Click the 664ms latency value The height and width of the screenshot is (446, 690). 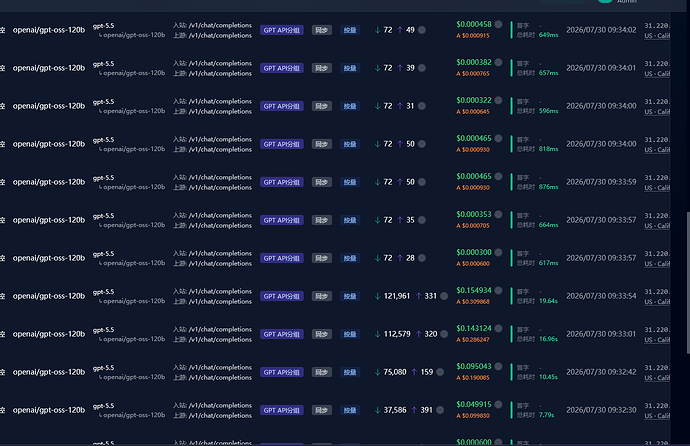click(x=548, y=225)
